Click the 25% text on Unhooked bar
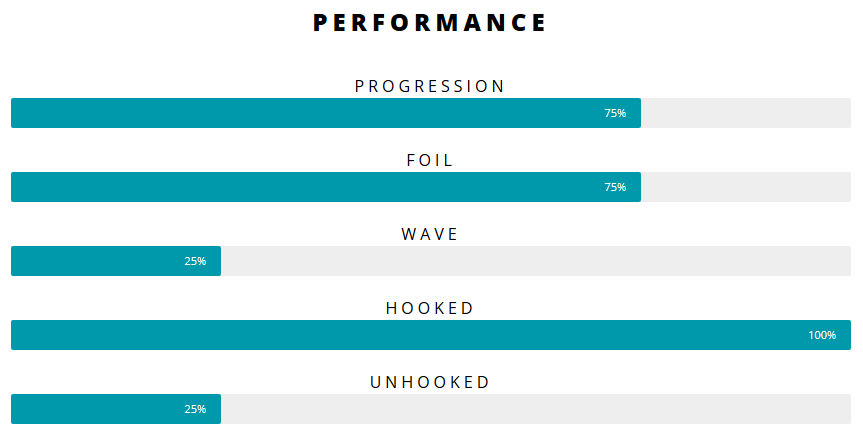 pos(195,409)
